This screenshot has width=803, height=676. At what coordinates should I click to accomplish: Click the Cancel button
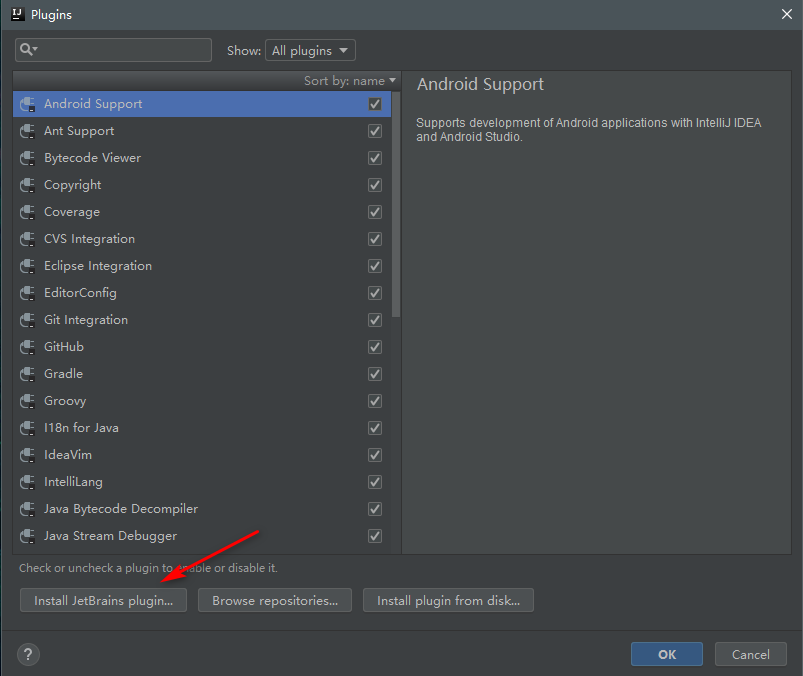[x=751, y=654]
